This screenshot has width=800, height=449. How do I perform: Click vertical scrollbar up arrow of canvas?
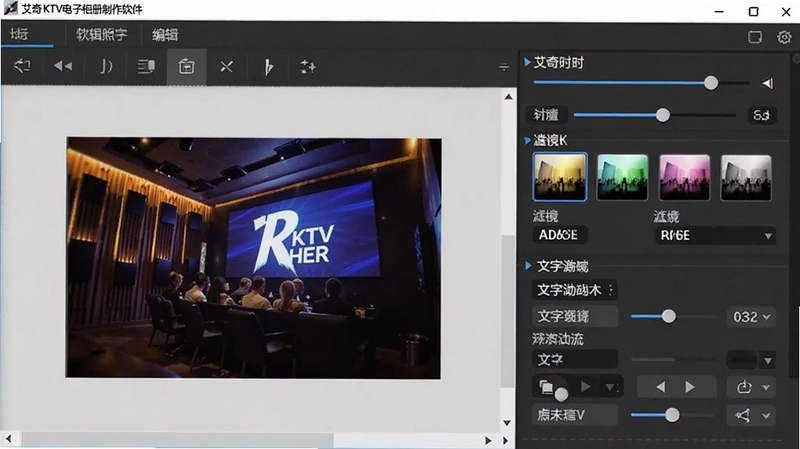click(x=508, y=96)
